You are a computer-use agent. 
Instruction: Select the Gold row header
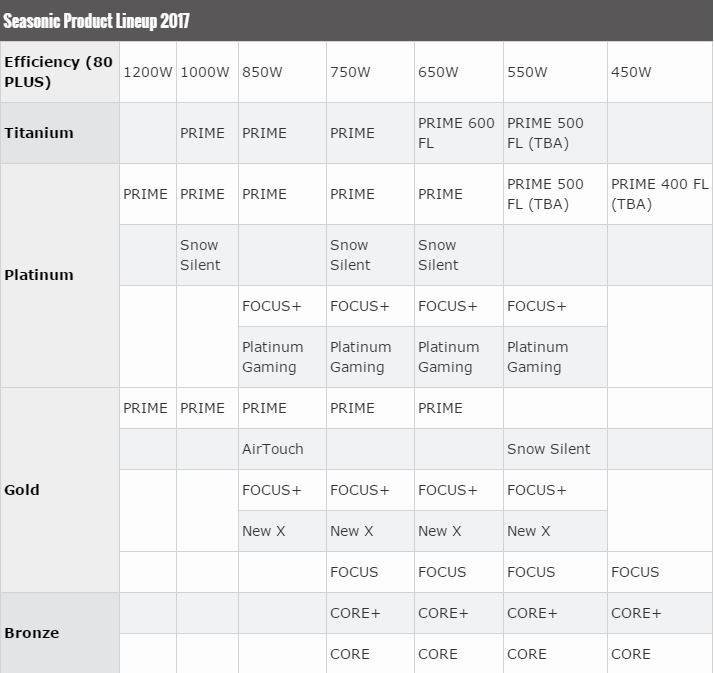(x=23, y=490)
